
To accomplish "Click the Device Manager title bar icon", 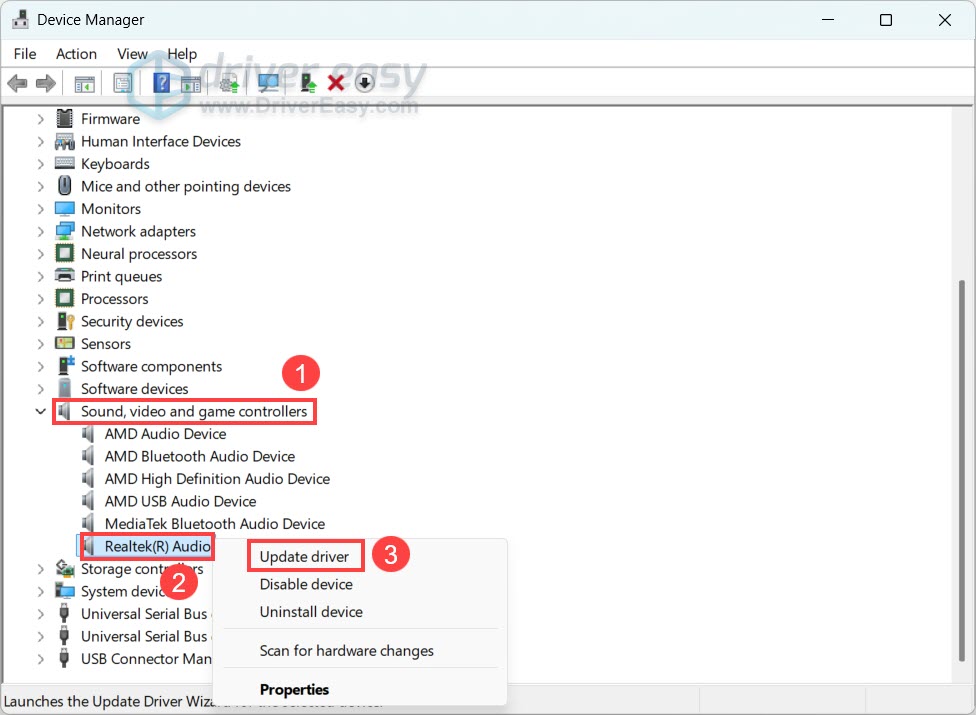I will [21, 19].
